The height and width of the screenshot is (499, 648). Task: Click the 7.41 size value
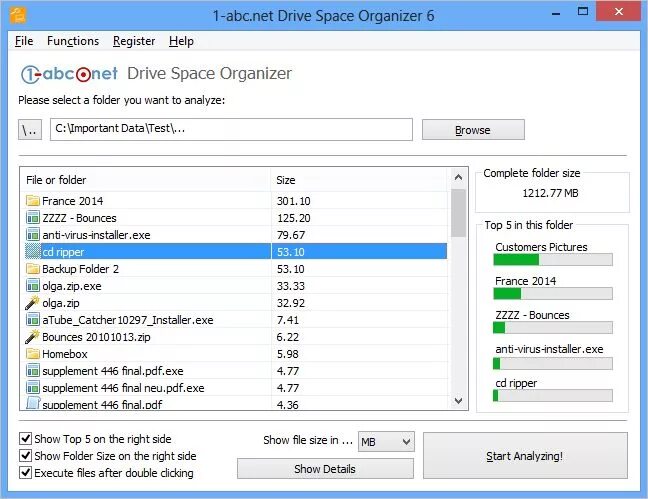click(x=288, y=320)
